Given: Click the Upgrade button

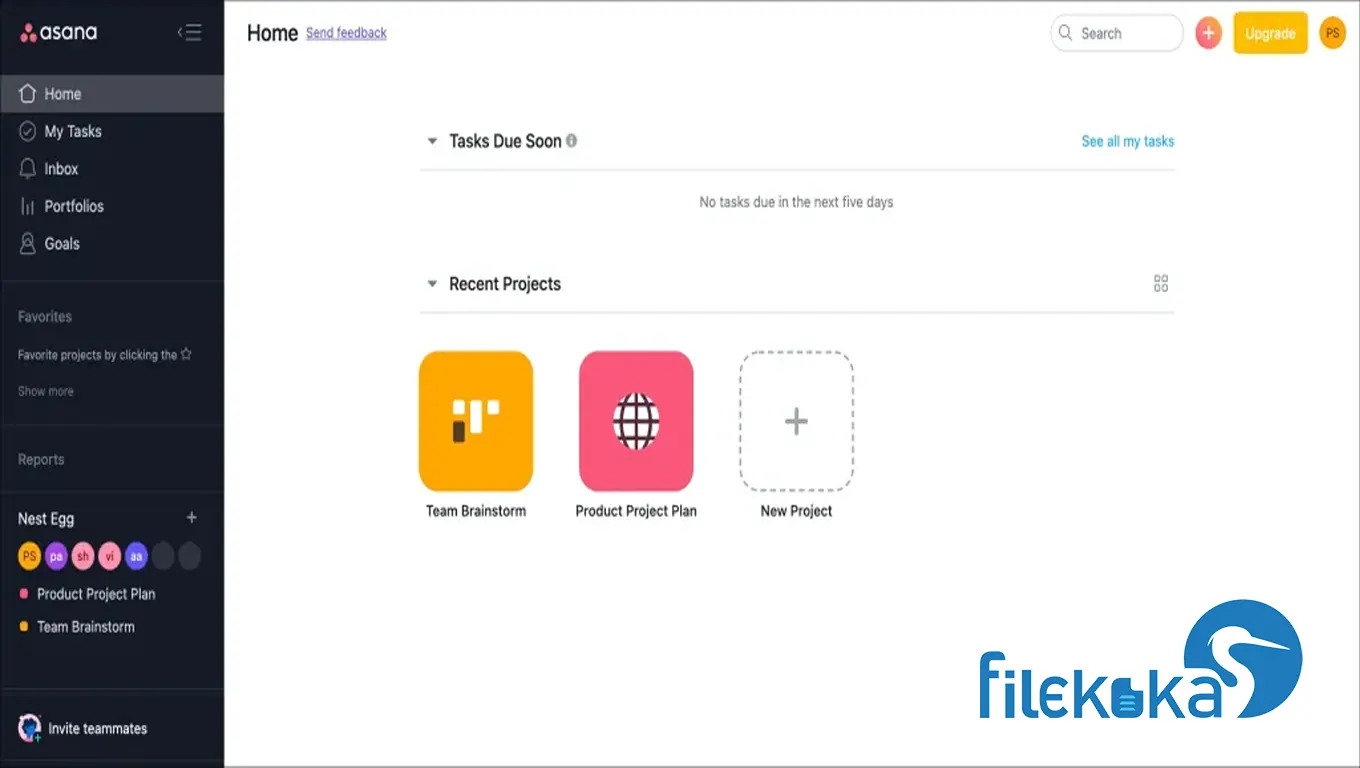Looking at the screenshot, I should [1270, 33].
